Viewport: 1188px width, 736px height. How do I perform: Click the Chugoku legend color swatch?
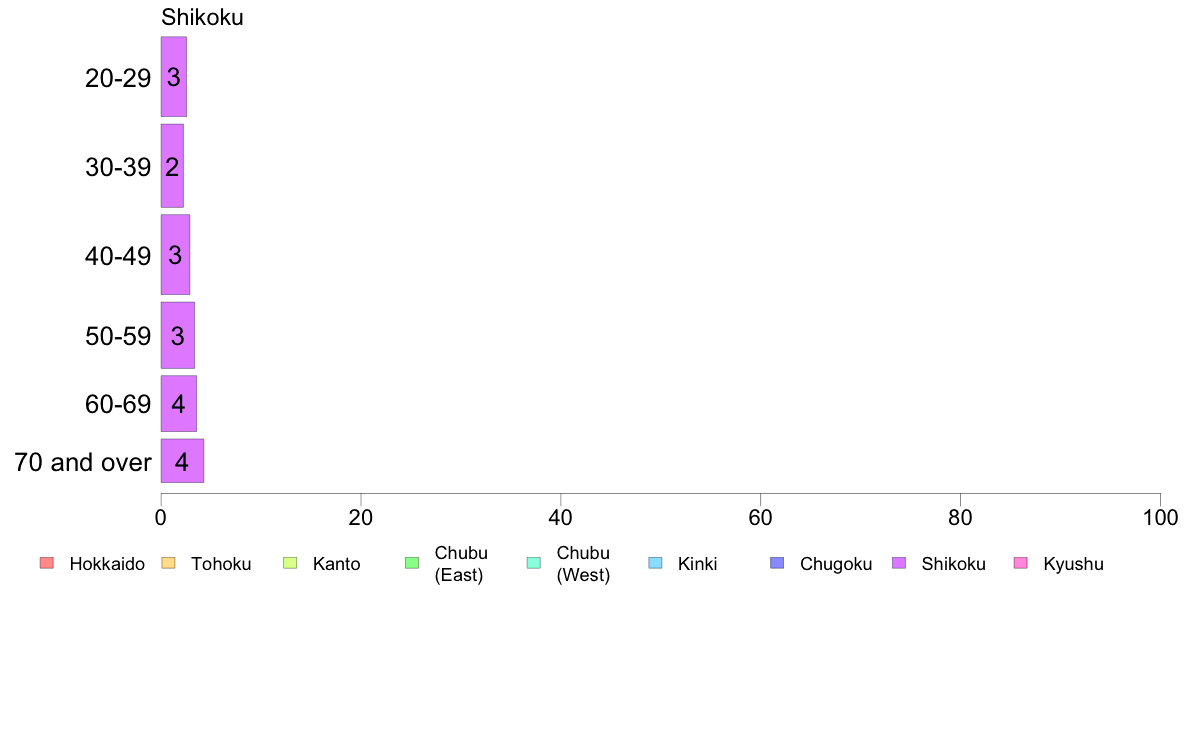click(x=777, y=563)
